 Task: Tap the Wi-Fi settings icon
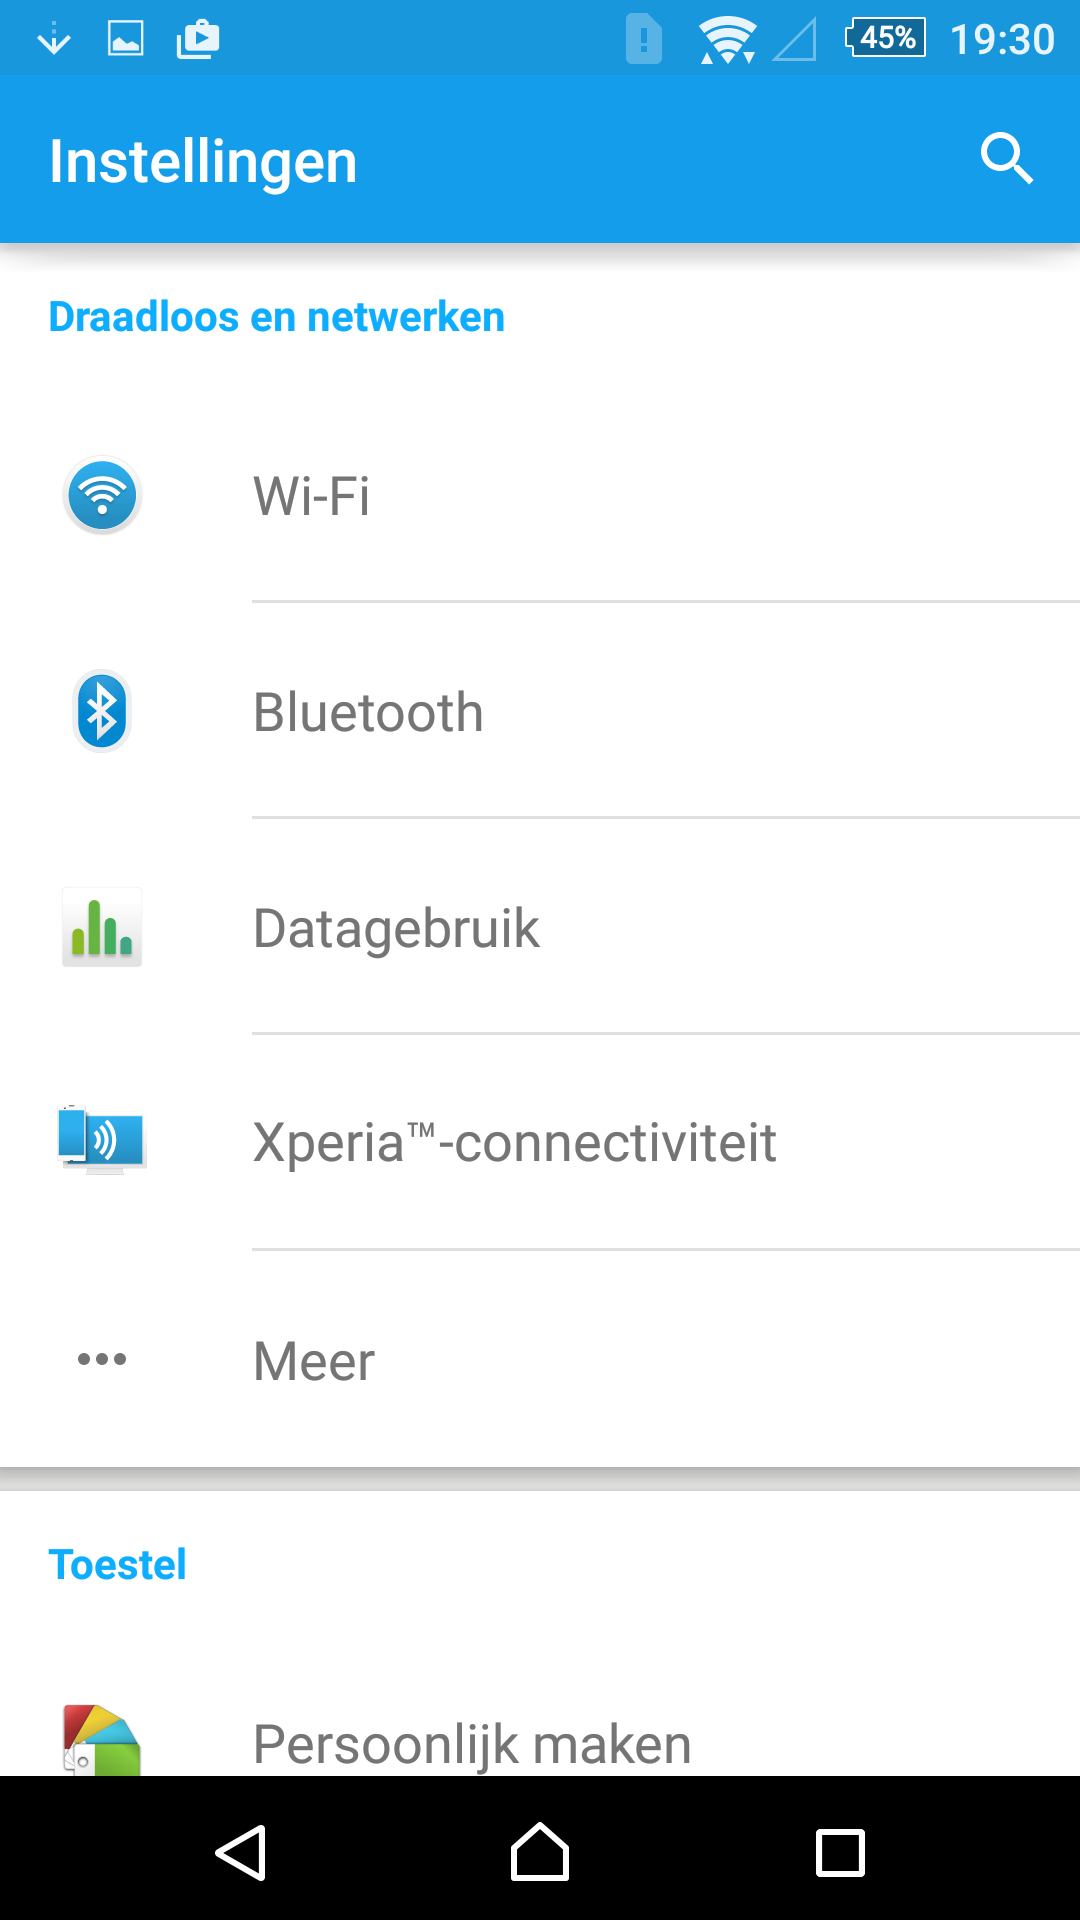102,495
